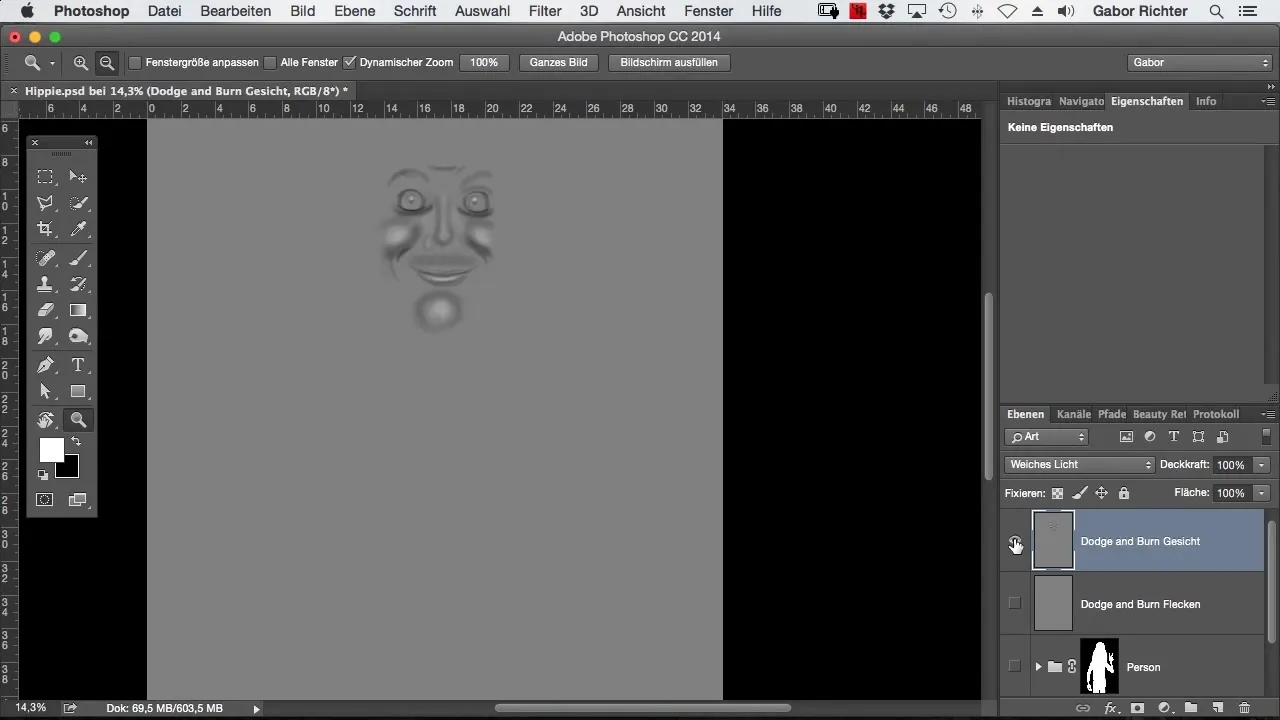Viewport: 1280px width, 720px height.
Task: Toggle lock image pixels brush icon
Action: coord(1079,493)
